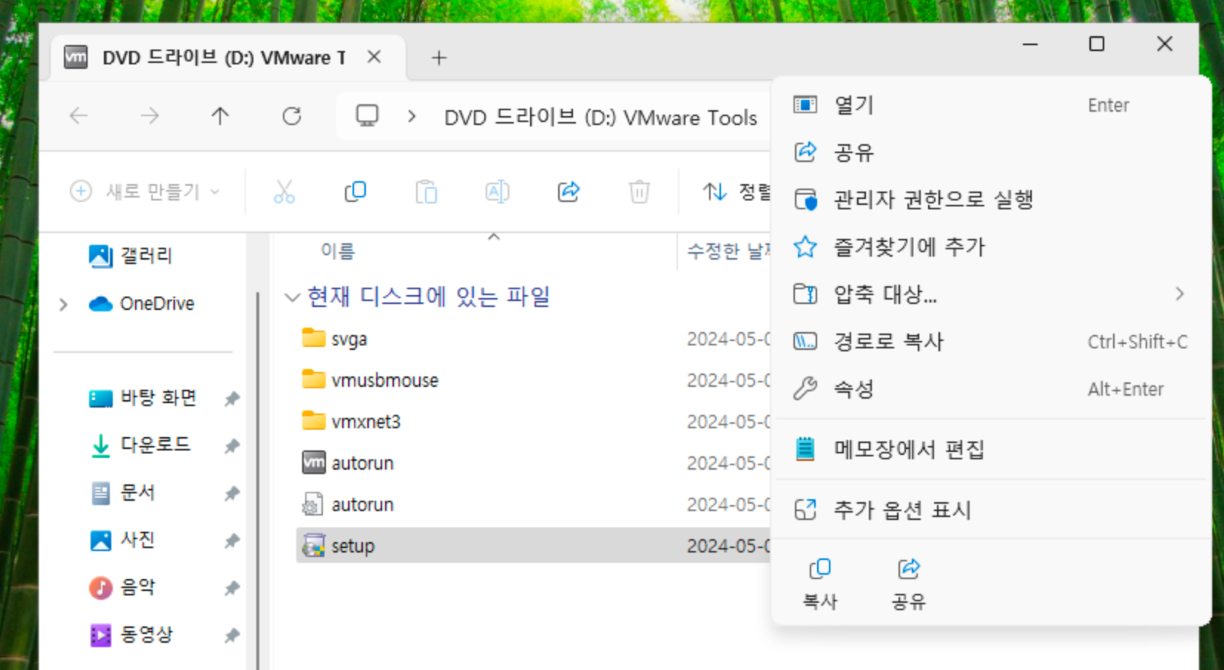
Task: Click the Forward navigation arrow
Action: click(x=150, y=116)
